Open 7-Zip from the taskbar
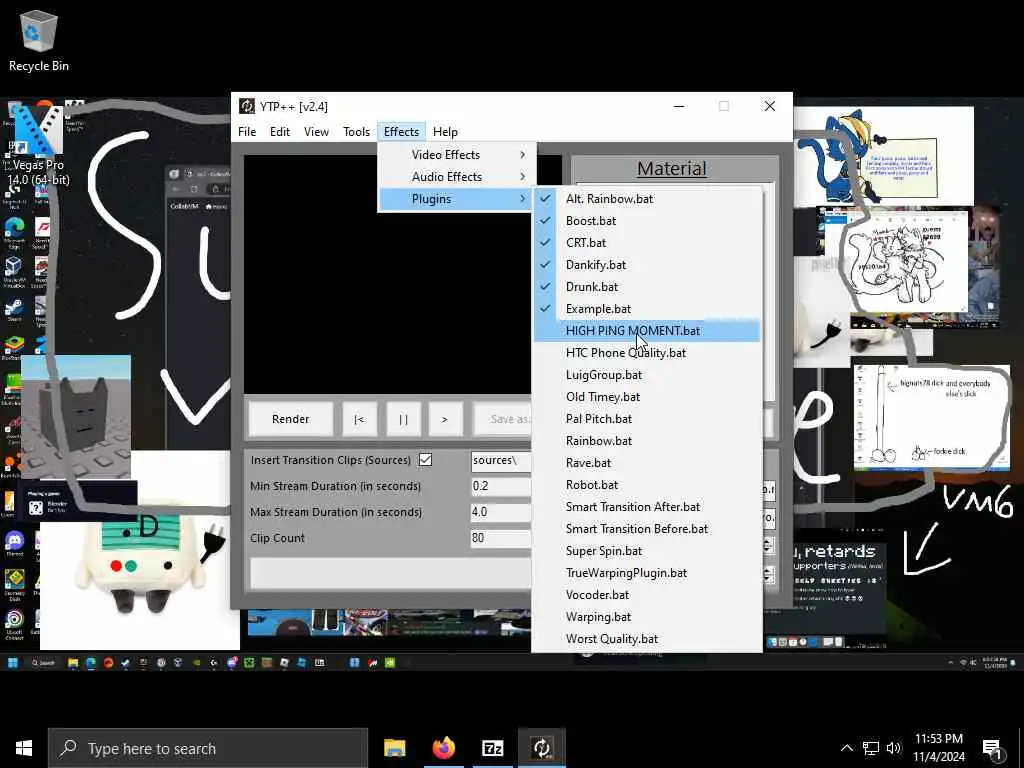The image size is (1024, 768). (492, 748)
